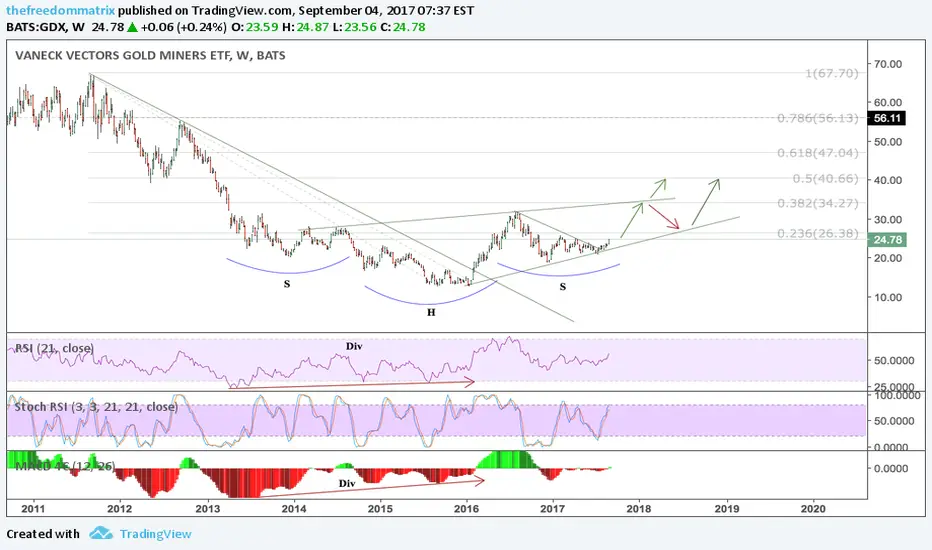932x550 pixels.
Task: Click the Div label in the RSI pane
Action: coord(354,346)
